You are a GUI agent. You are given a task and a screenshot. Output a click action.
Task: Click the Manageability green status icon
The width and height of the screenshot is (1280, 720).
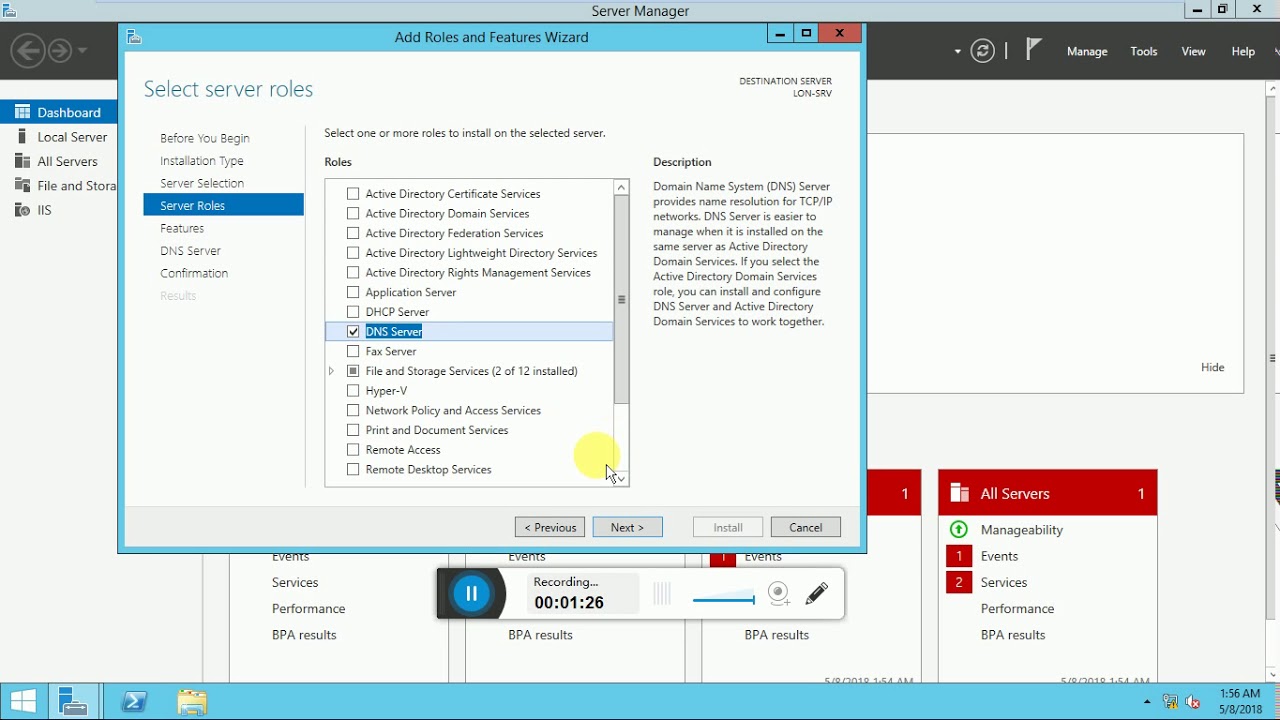(959, 530)
